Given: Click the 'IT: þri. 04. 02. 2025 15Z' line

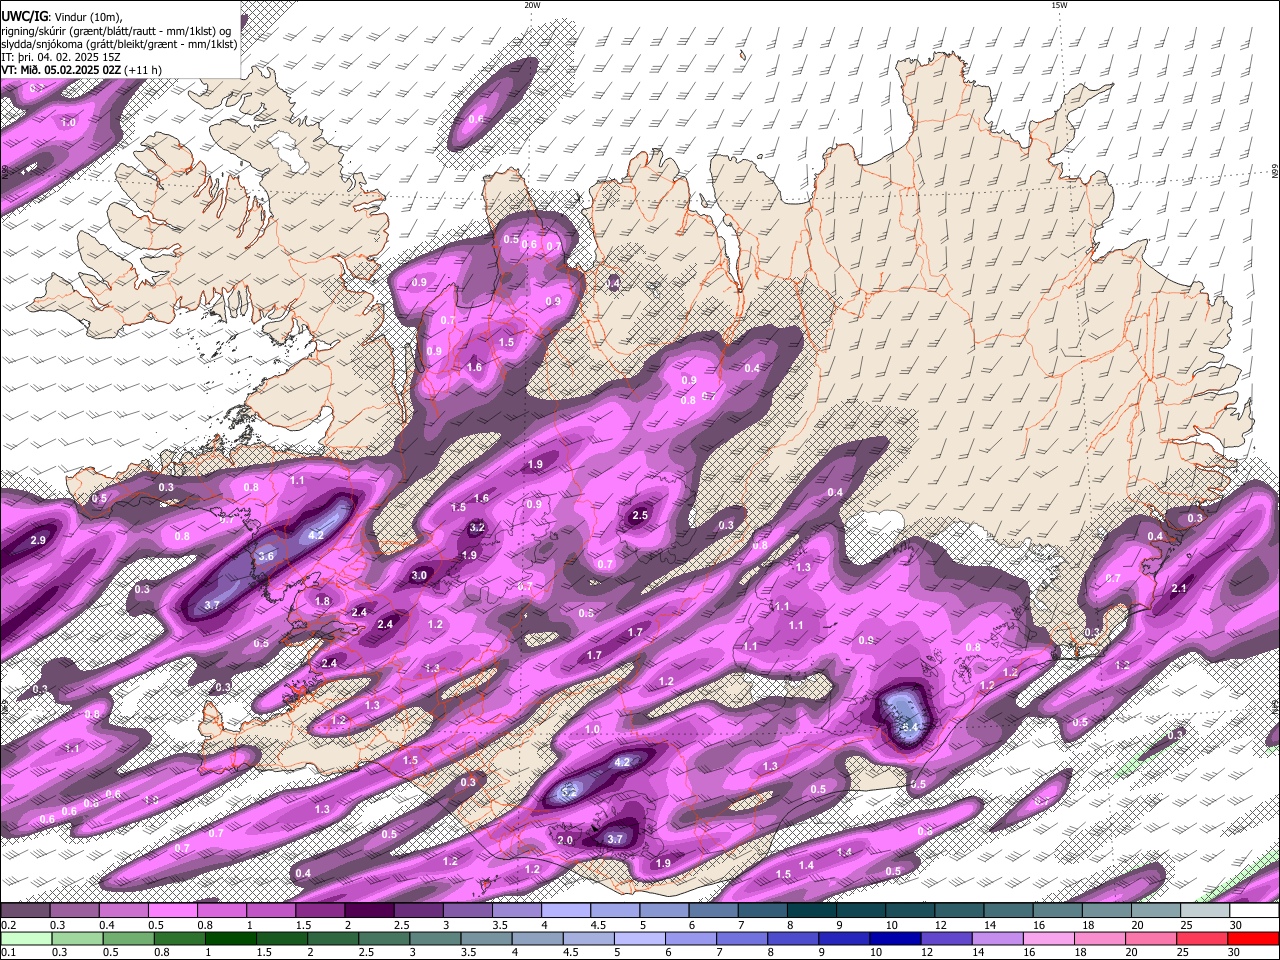Looking at the screenshot, I should pyautogui.click(x=61, y=57).
